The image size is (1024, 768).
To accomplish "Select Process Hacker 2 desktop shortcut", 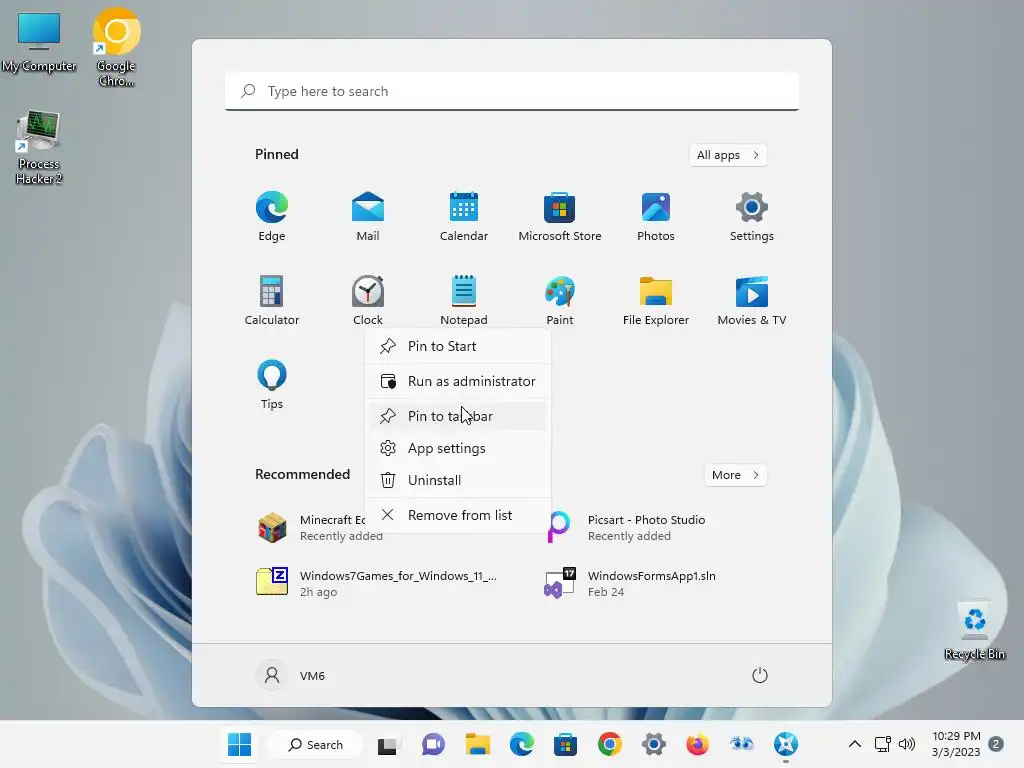I will click(39, 148).
